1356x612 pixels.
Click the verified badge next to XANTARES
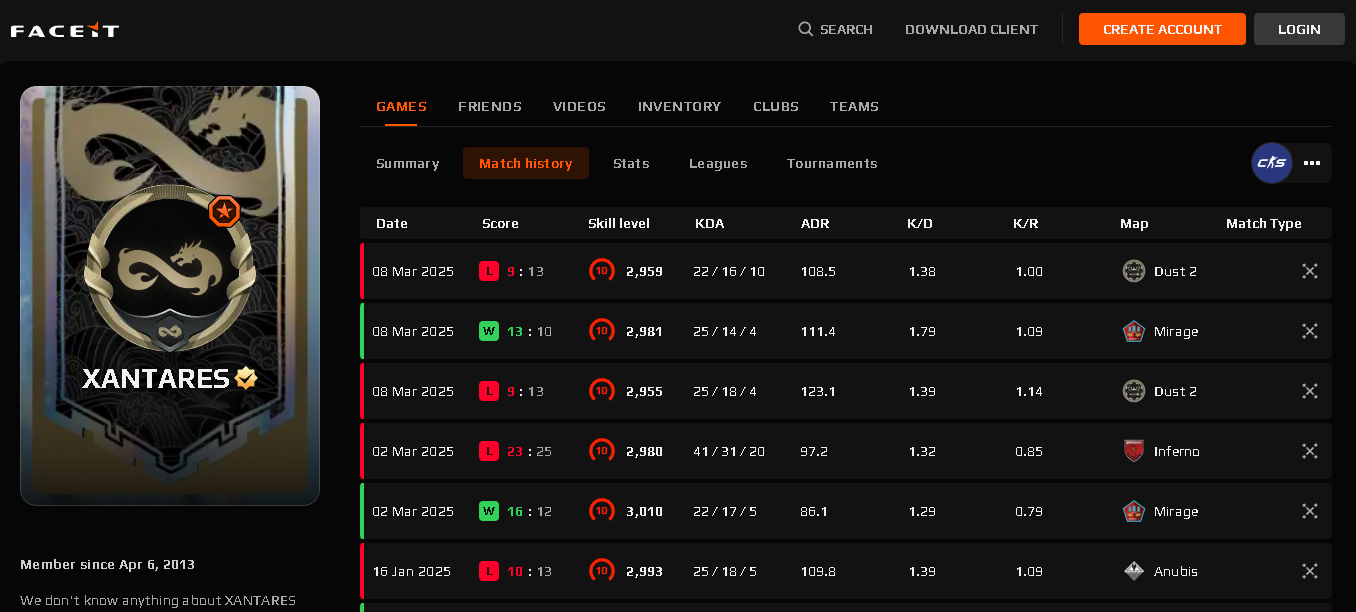[246, 378]
